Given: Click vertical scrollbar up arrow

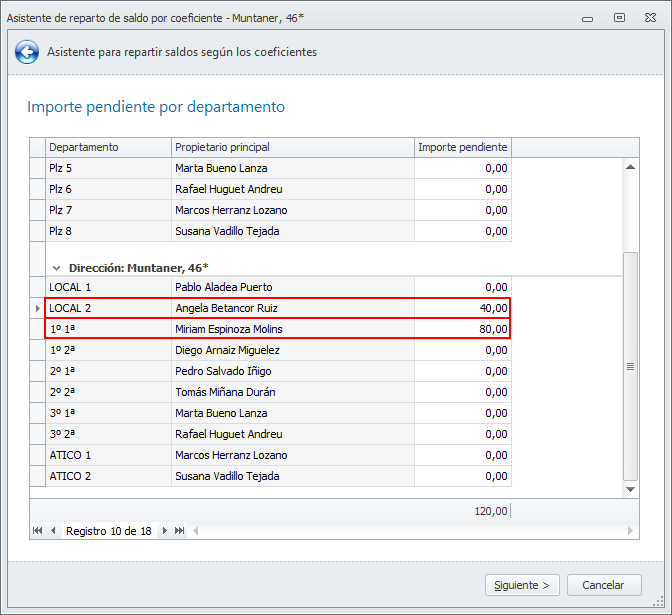Looking at the screenshot, I should coord(630,167).
